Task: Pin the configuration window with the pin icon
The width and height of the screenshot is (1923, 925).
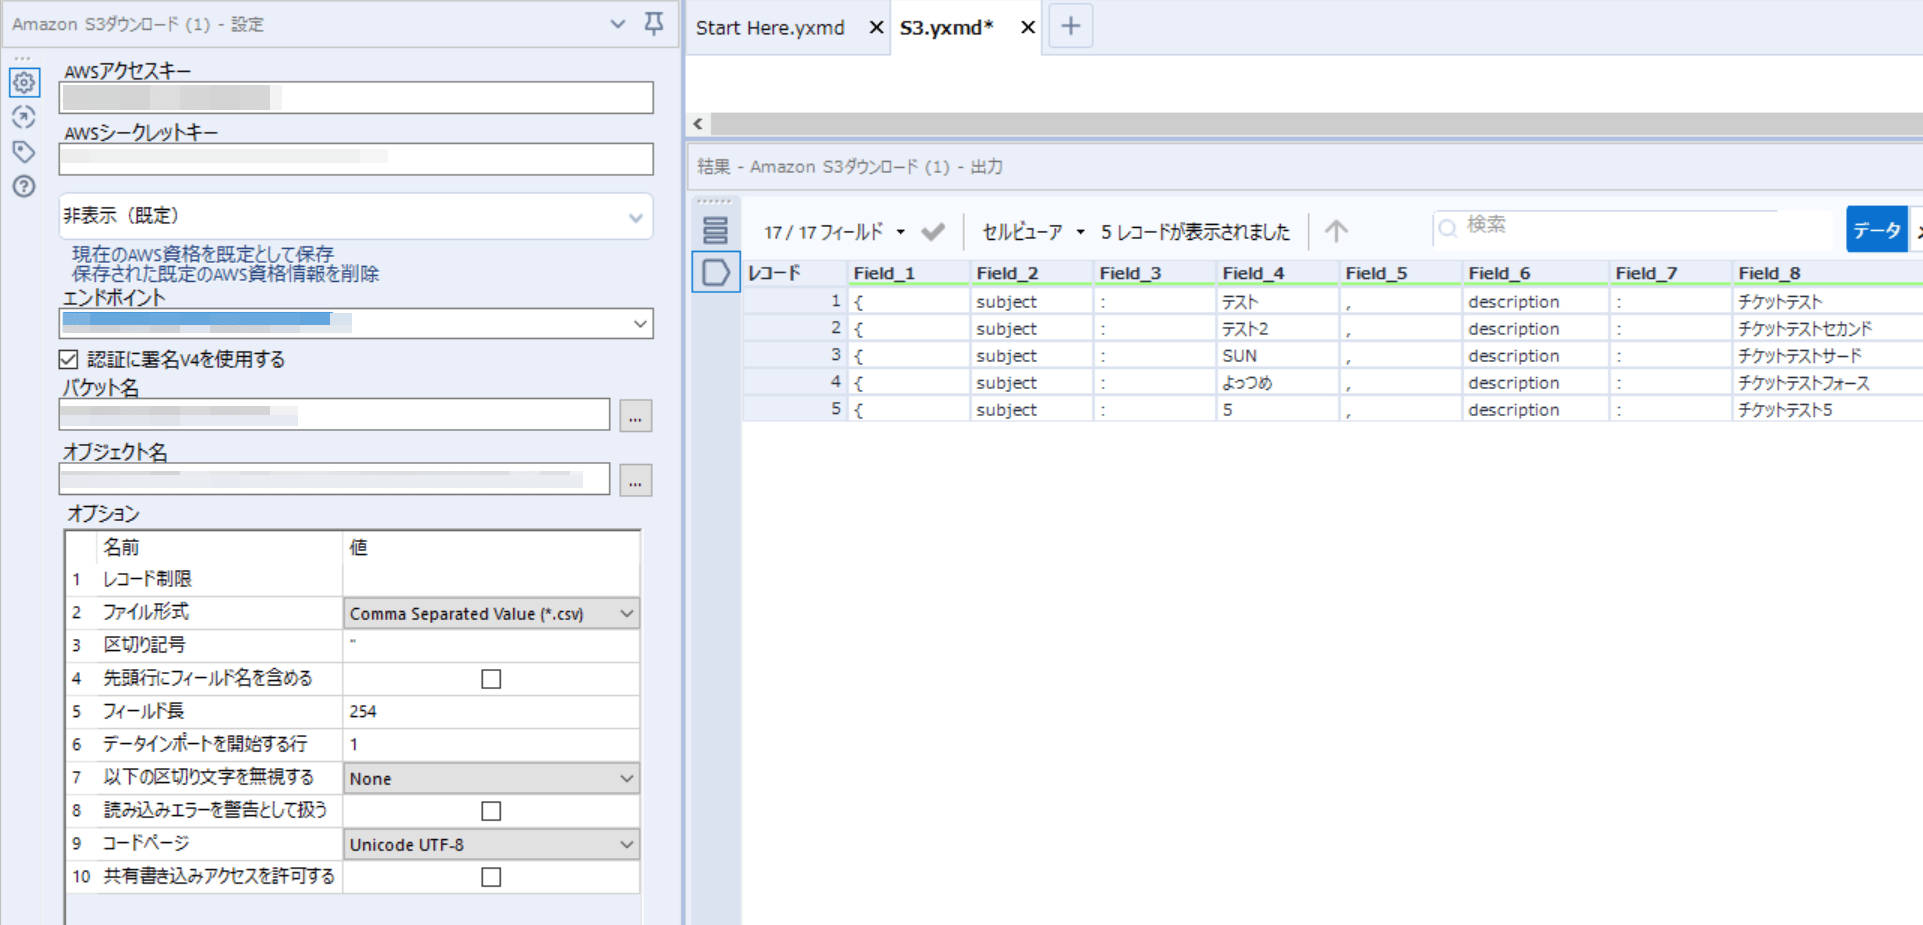Action: coord(654,24)
